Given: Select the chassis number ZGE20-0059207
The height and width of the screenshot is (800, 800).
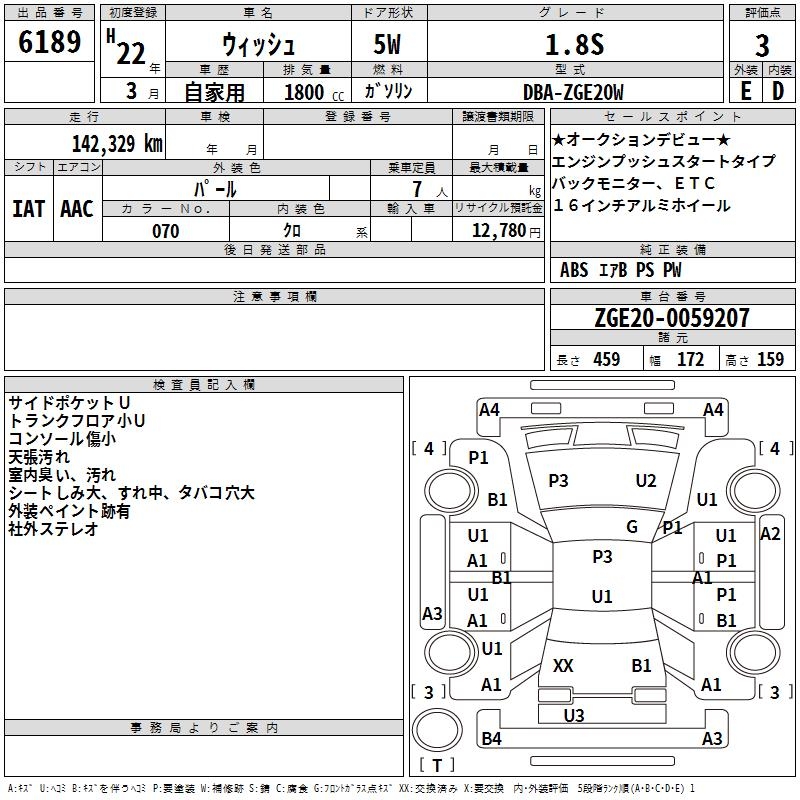Looking at the screenshot, I should [671, 318].
